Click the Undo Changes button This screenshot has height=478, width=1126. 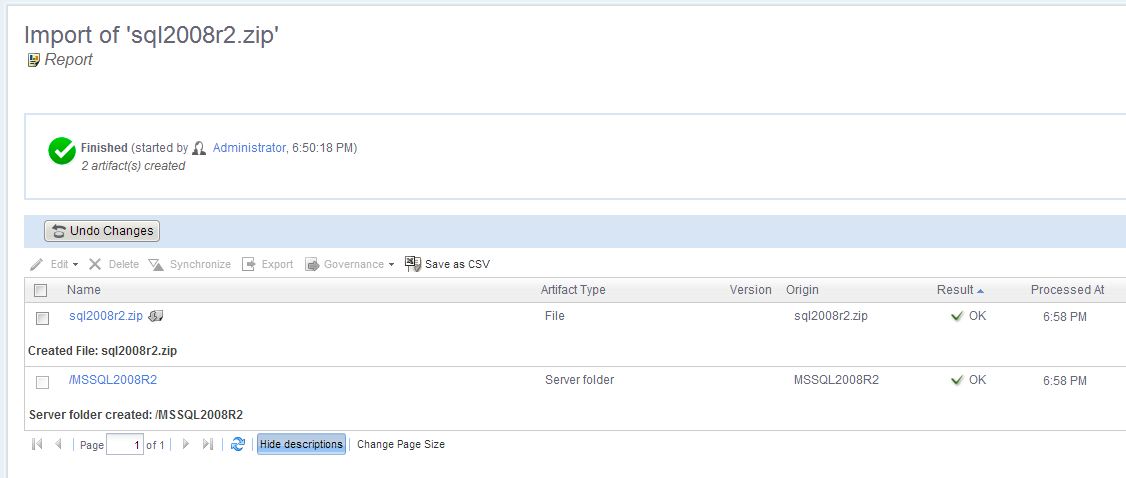coord(102,231)
